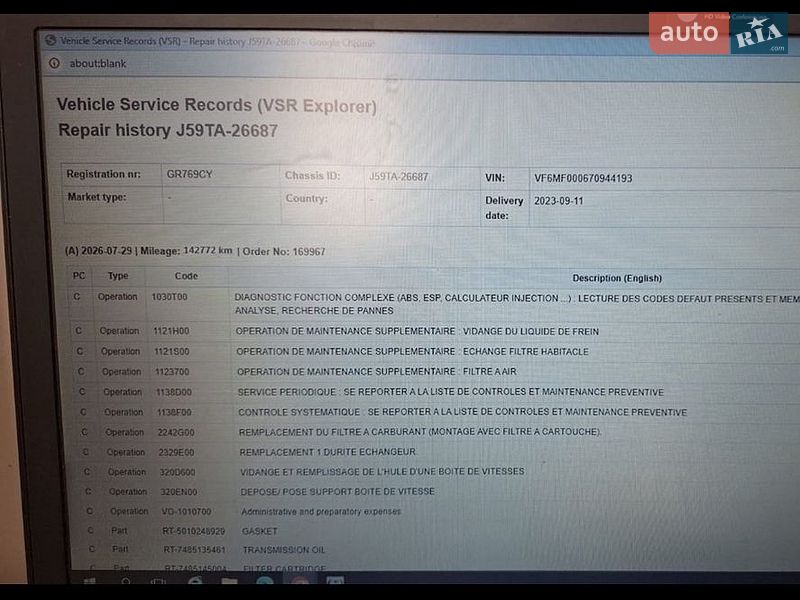Select delivery date 2023-09-11
800x600 pixels.
559,201
